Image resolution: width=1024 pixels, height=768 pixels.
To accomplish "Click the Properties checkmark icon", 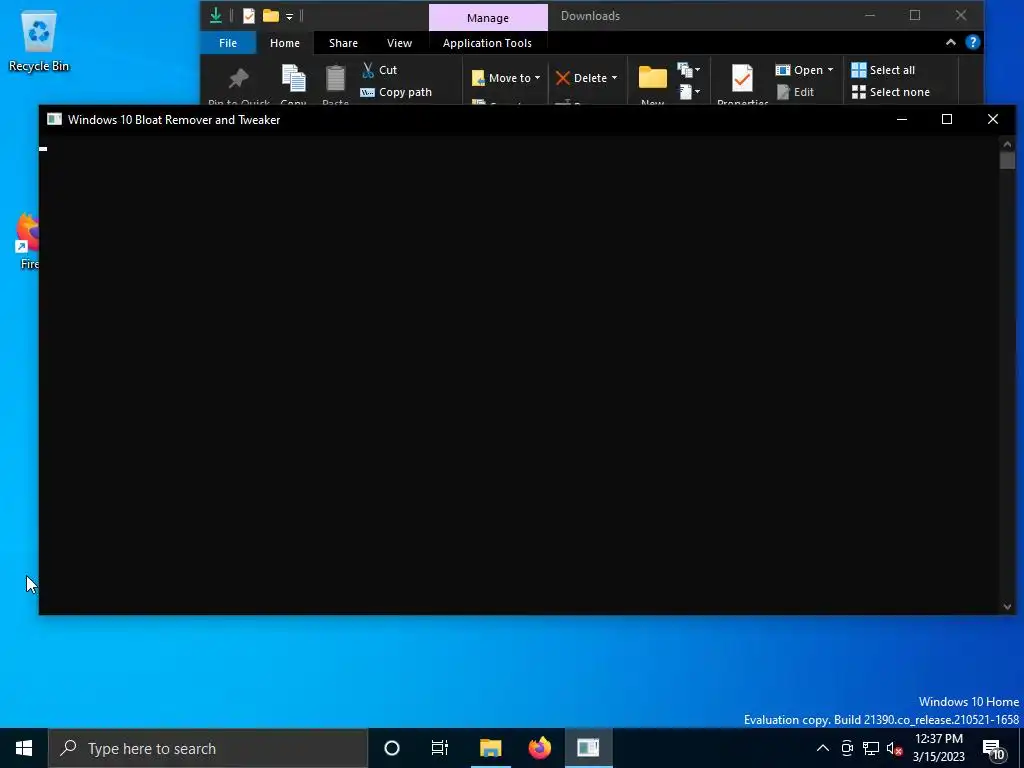I will (x=742, y=79).
